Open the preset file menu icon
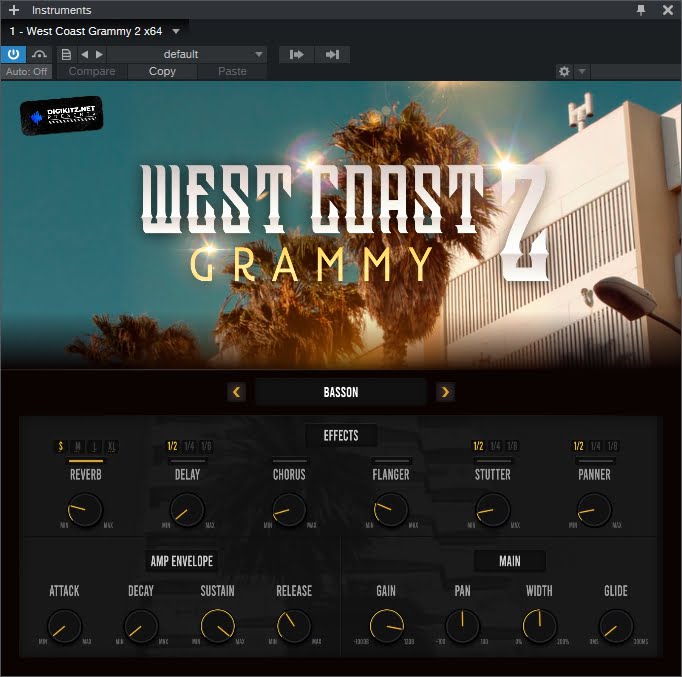The height and width of the screenshot is (677, 682). 66,54
